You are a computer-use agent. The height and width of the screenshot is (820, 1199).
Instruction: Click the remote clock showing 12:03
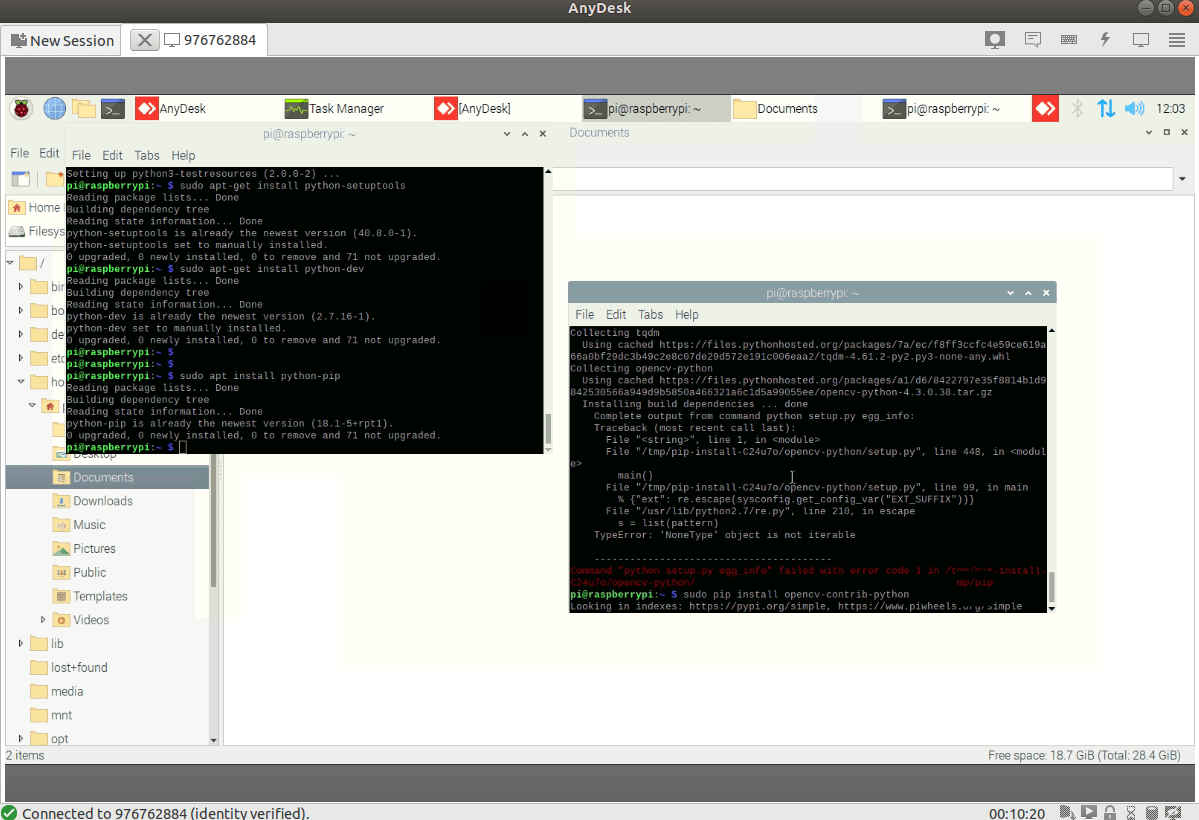pos(1171,109)
